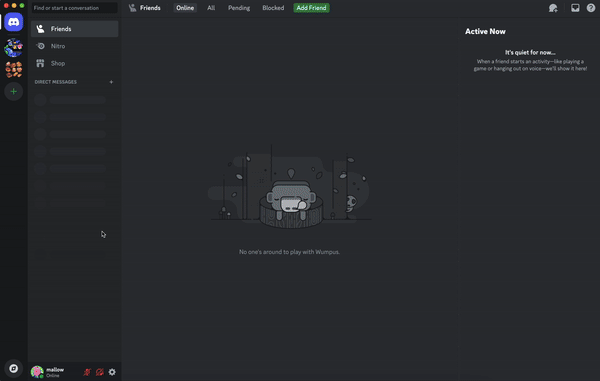Open Explore Discoverable Servers compass icon
The height and width of the screenshot is (381, 600).
(x=14, y=368)
